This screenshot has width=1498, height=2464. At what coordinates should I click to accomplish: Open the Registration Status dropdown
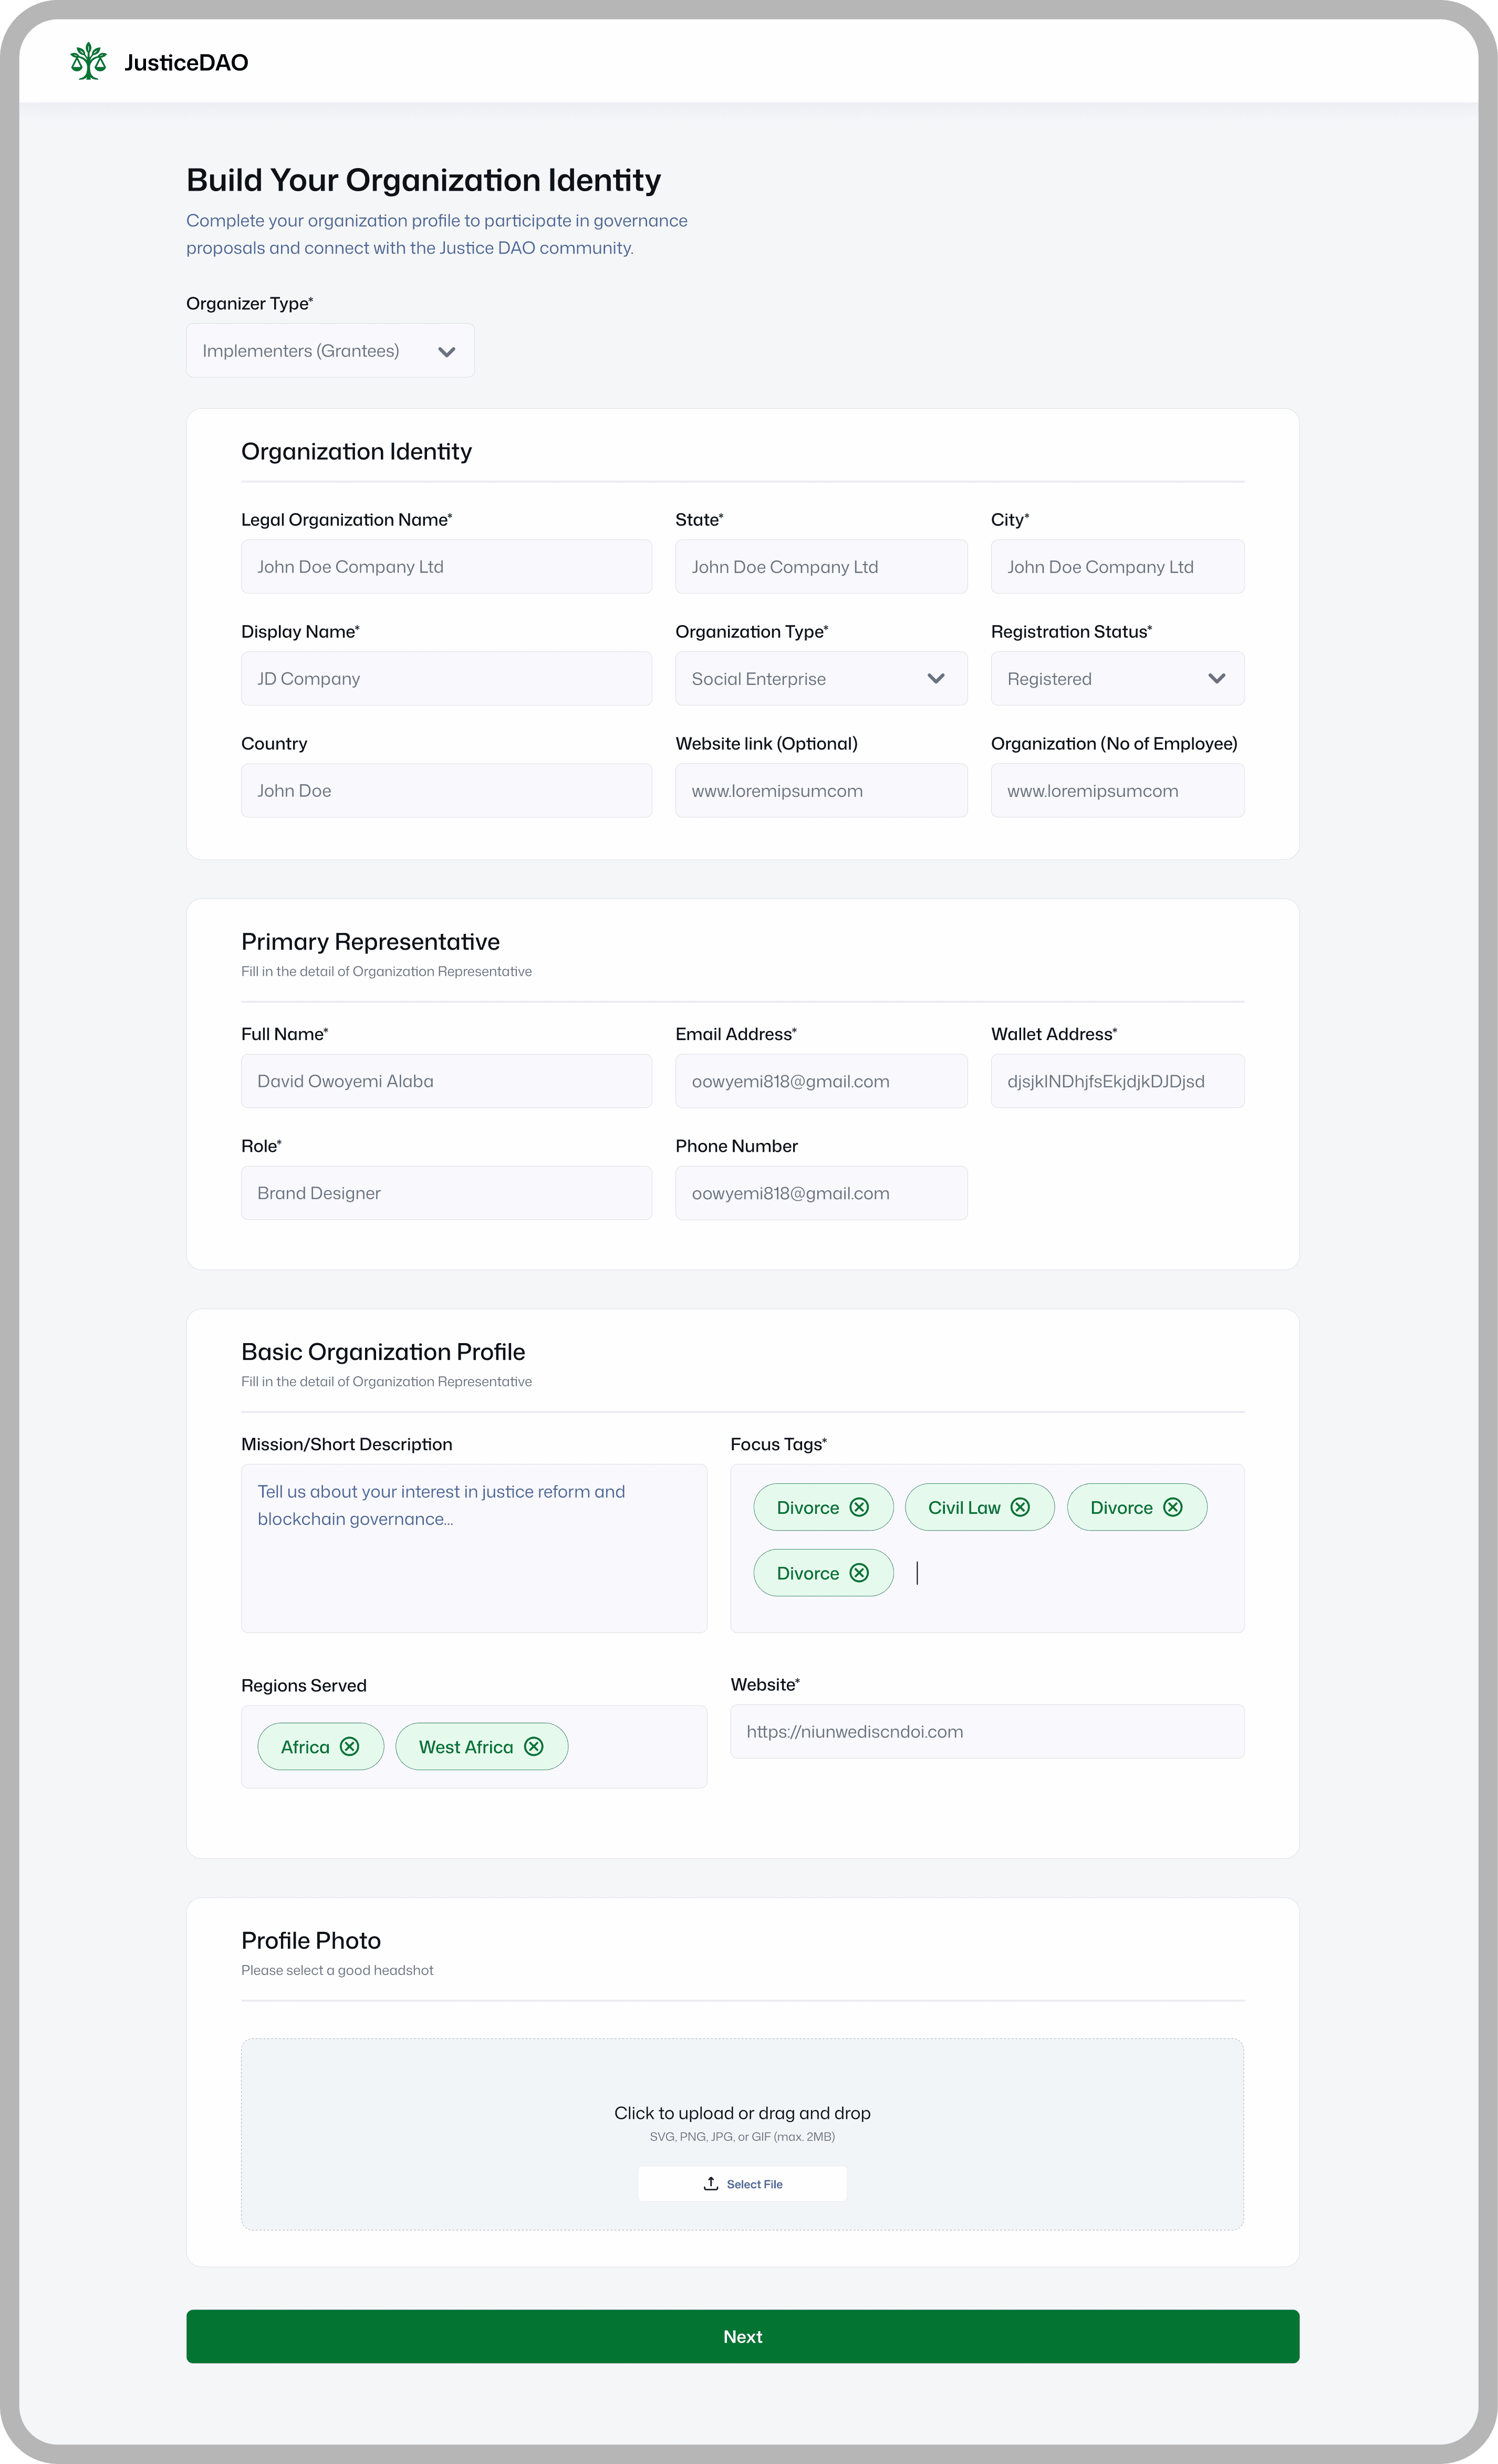[x=1117, y=679]
